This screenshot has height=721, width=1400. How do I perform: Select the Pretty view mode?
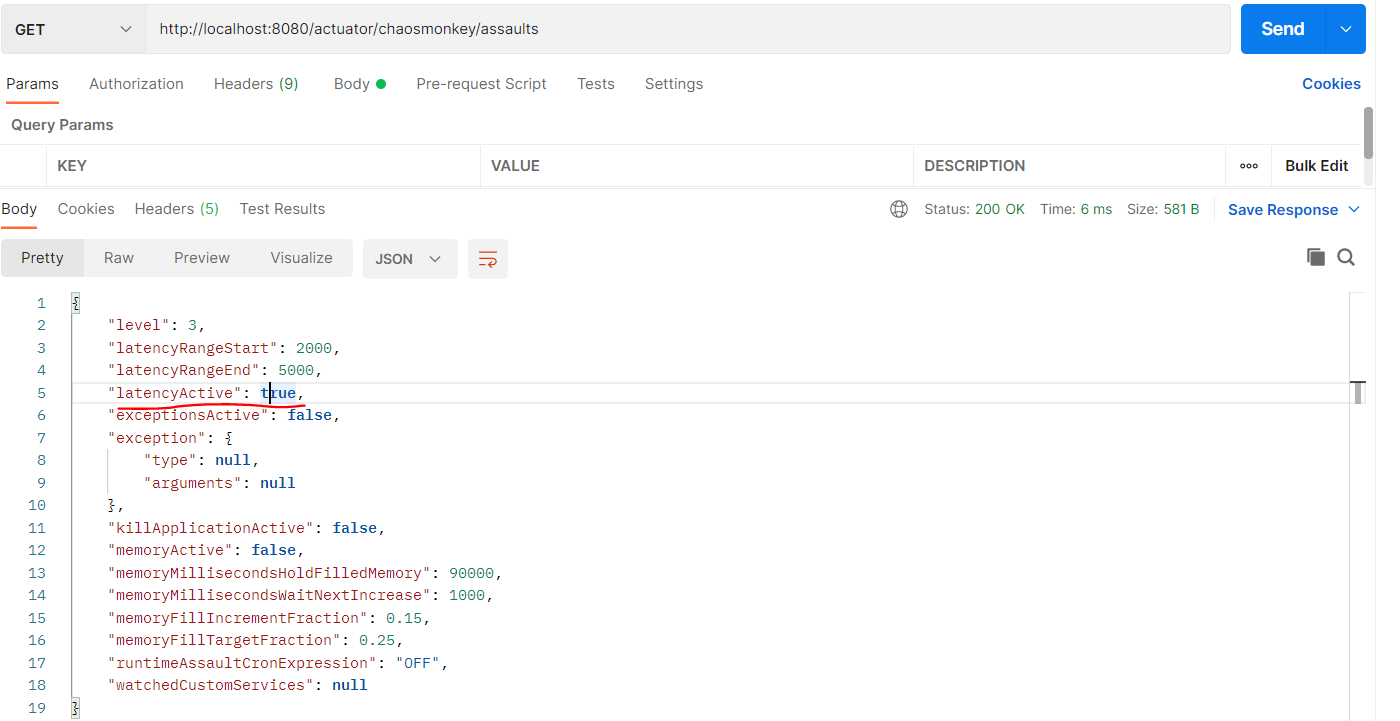coord(42,258)
